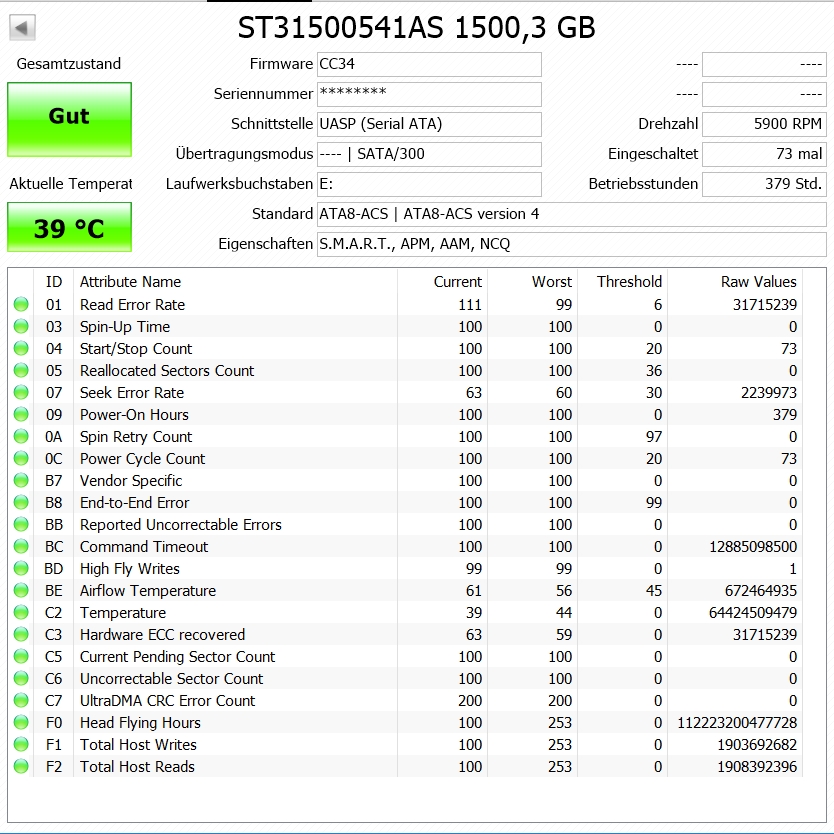Go to previous disk with back arrow
834x834 pixels.
pos(22,28)
